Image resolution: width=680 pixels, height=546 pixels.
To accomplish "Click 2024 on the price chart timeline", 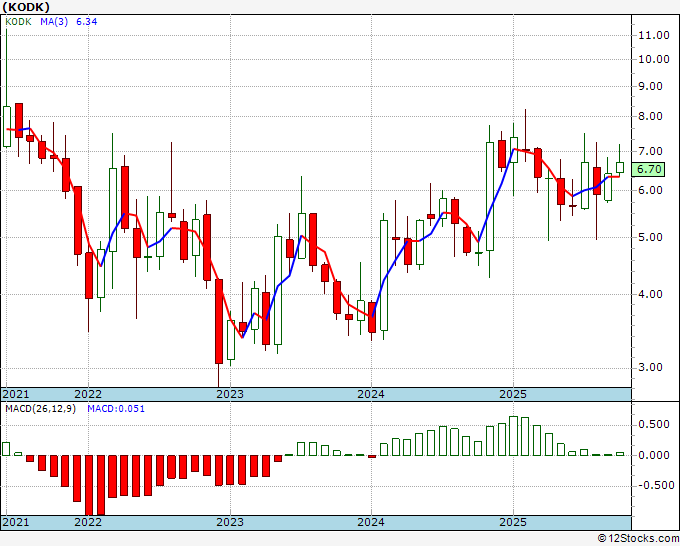I will click(371, 394).
